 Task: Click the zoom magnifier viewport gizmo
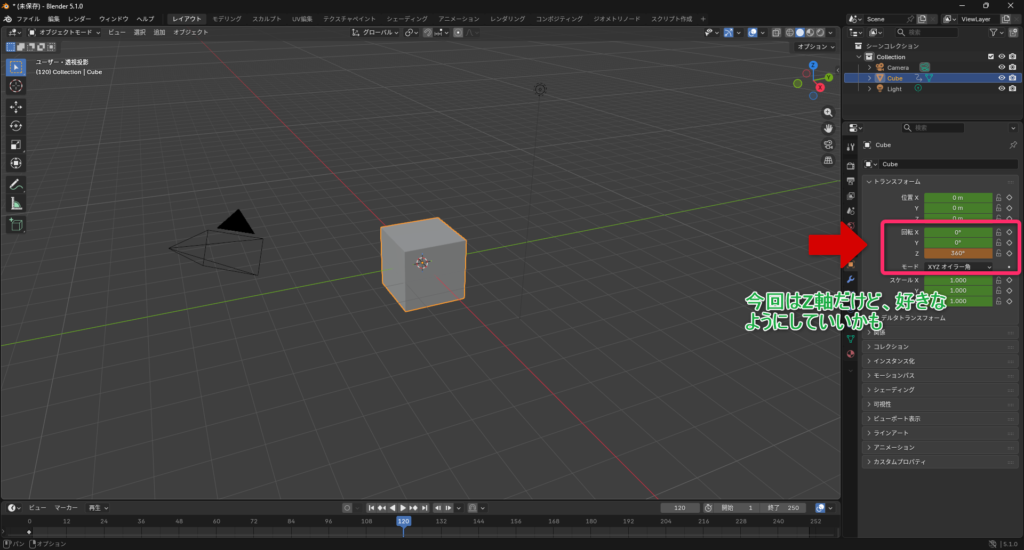pos(828,113)
